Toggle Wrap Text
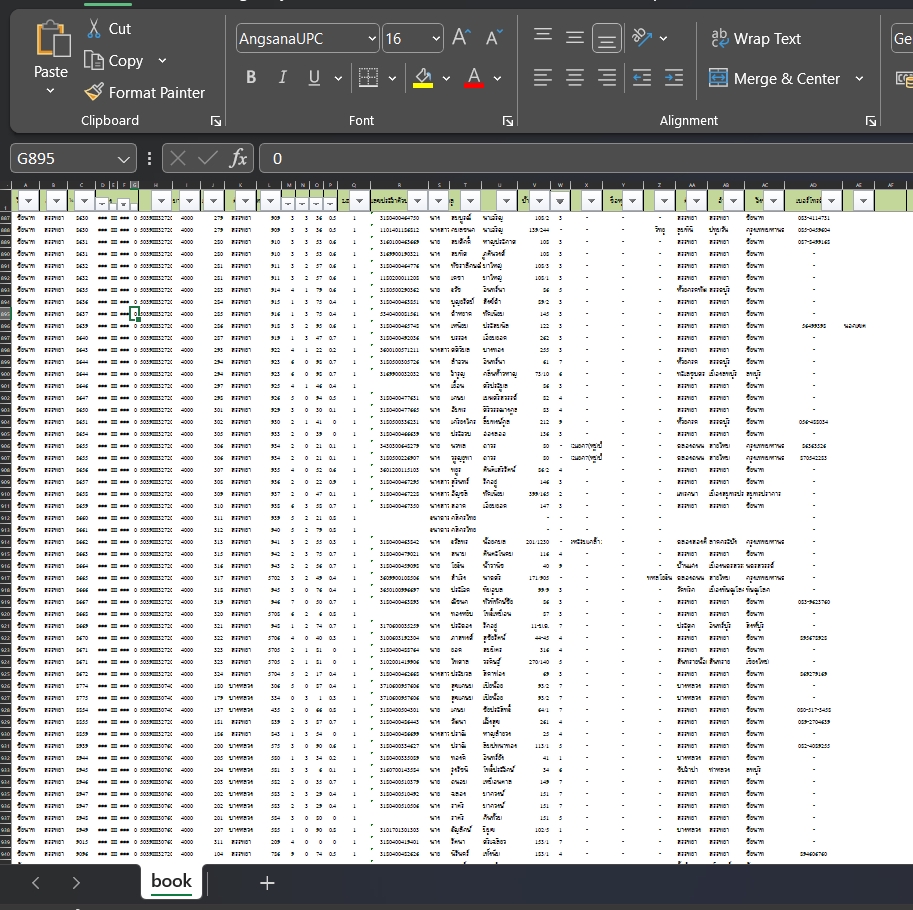This screenshot has width=913, height=910. click(755, 38)
